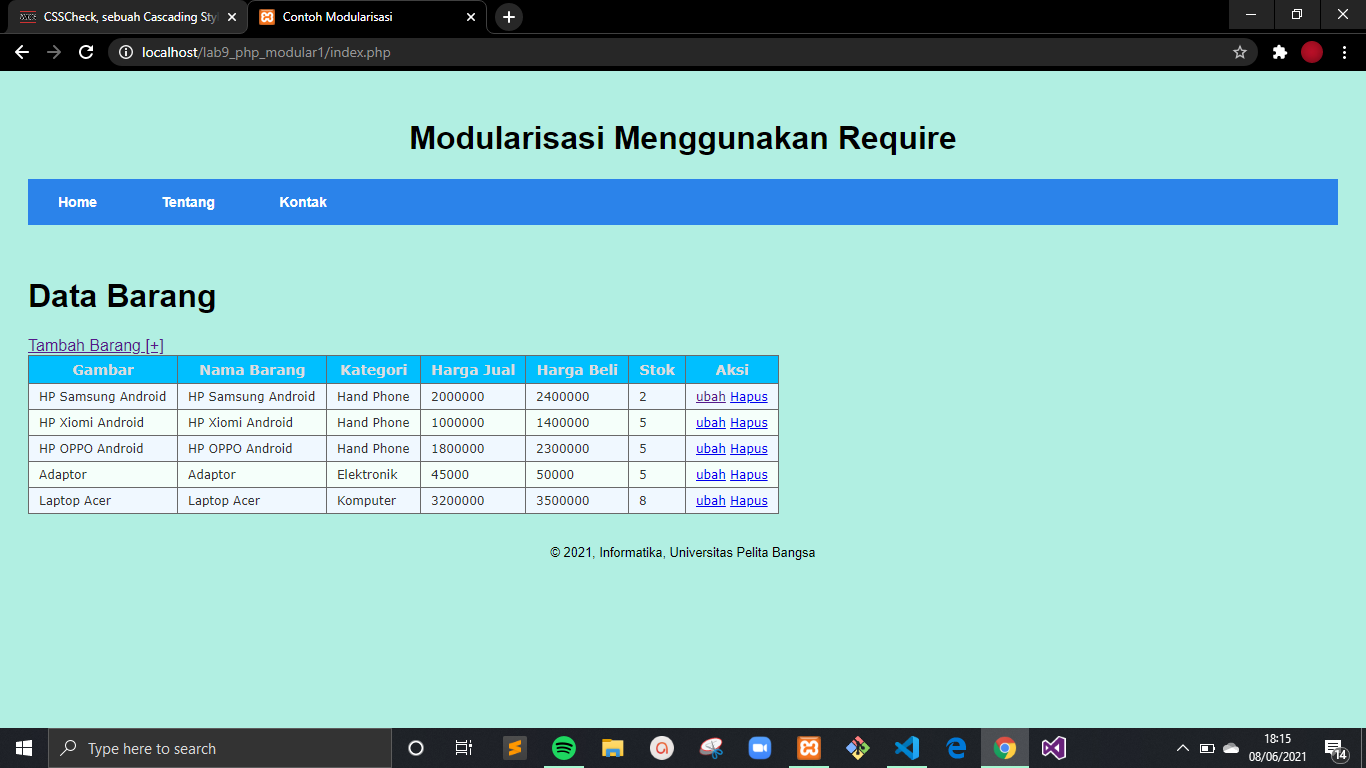Toggle bookmark star for this page
Image resolution: width=1366 pixels, height=768 pixels.
pyautogui.click(x=1240, y=52)
